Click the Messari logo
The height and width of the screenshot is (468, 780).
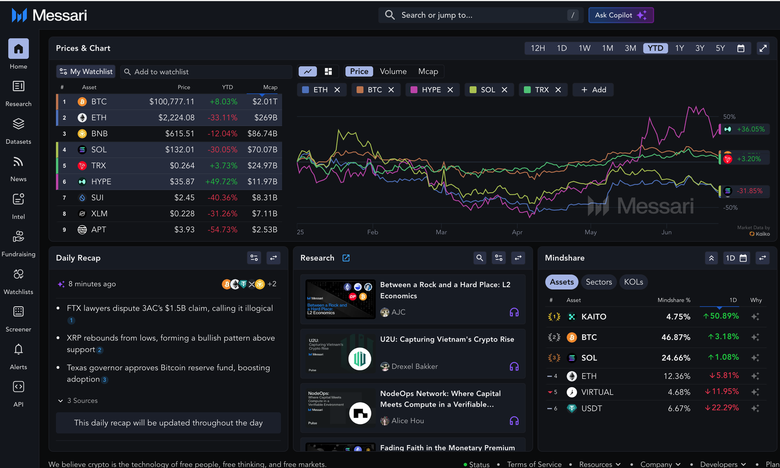(x=49, y=15)
